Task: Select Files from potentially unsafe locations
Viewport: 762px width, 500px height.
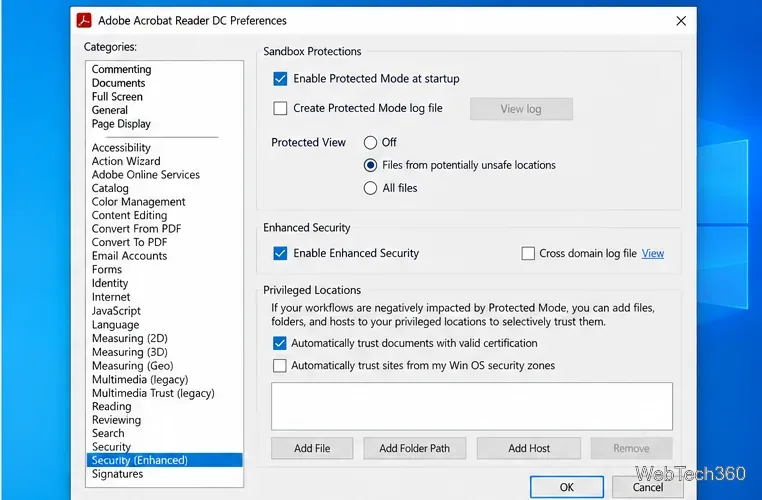Action: coord(370,165)
